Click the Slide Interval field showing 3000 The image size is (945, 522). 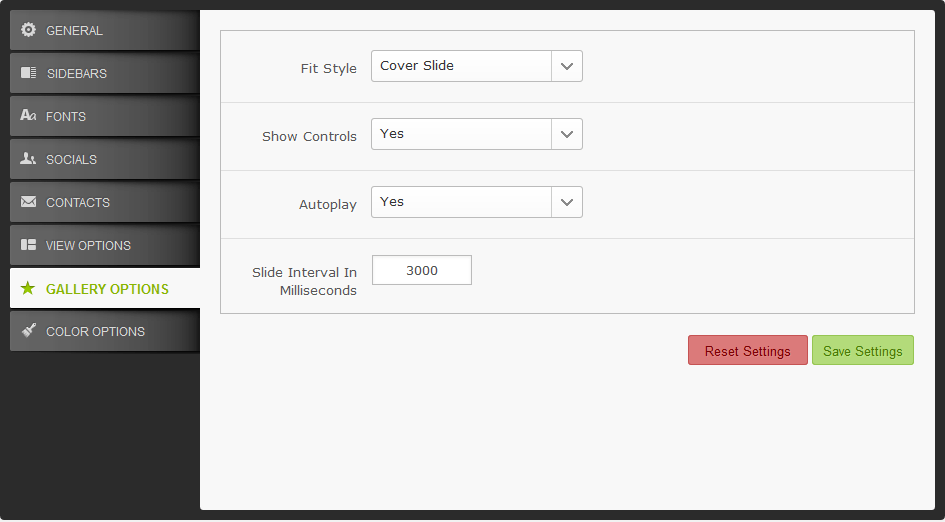(x=422, y=271)
